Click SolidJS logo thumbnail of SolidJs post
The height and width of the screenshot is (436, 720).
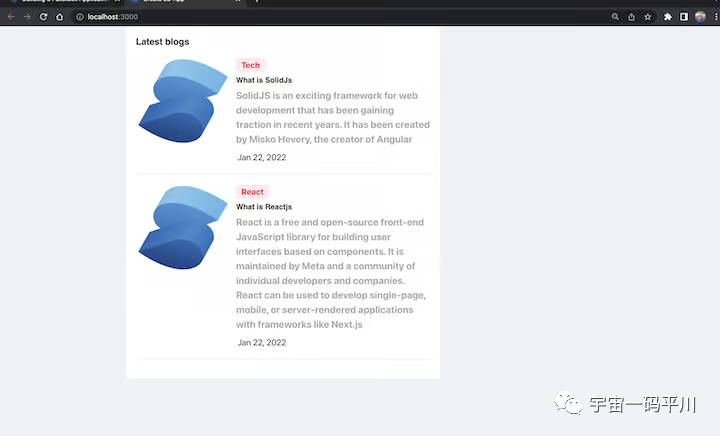183,101
